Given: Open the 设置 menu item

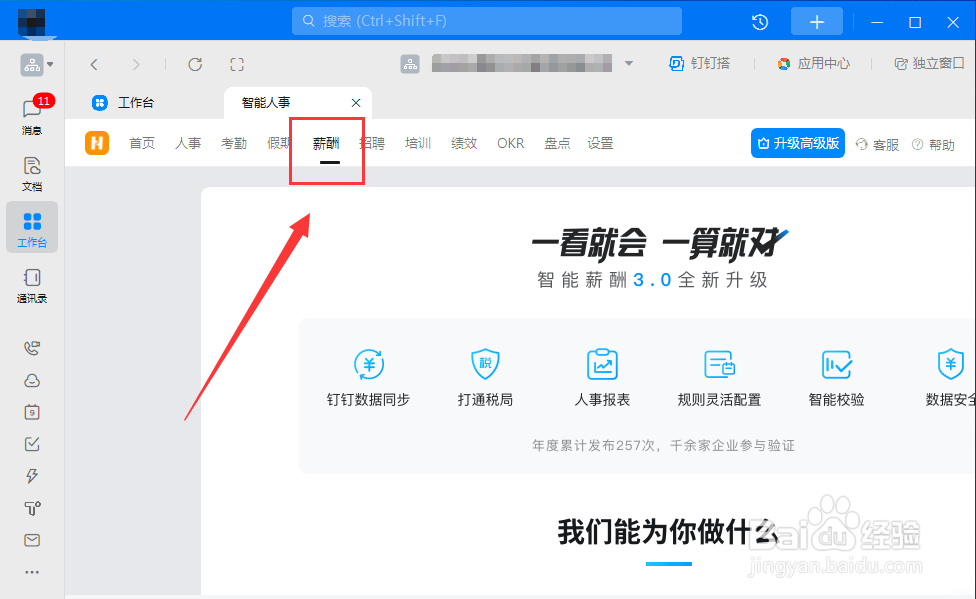Looking at the screenshot, I should [600, 143].
